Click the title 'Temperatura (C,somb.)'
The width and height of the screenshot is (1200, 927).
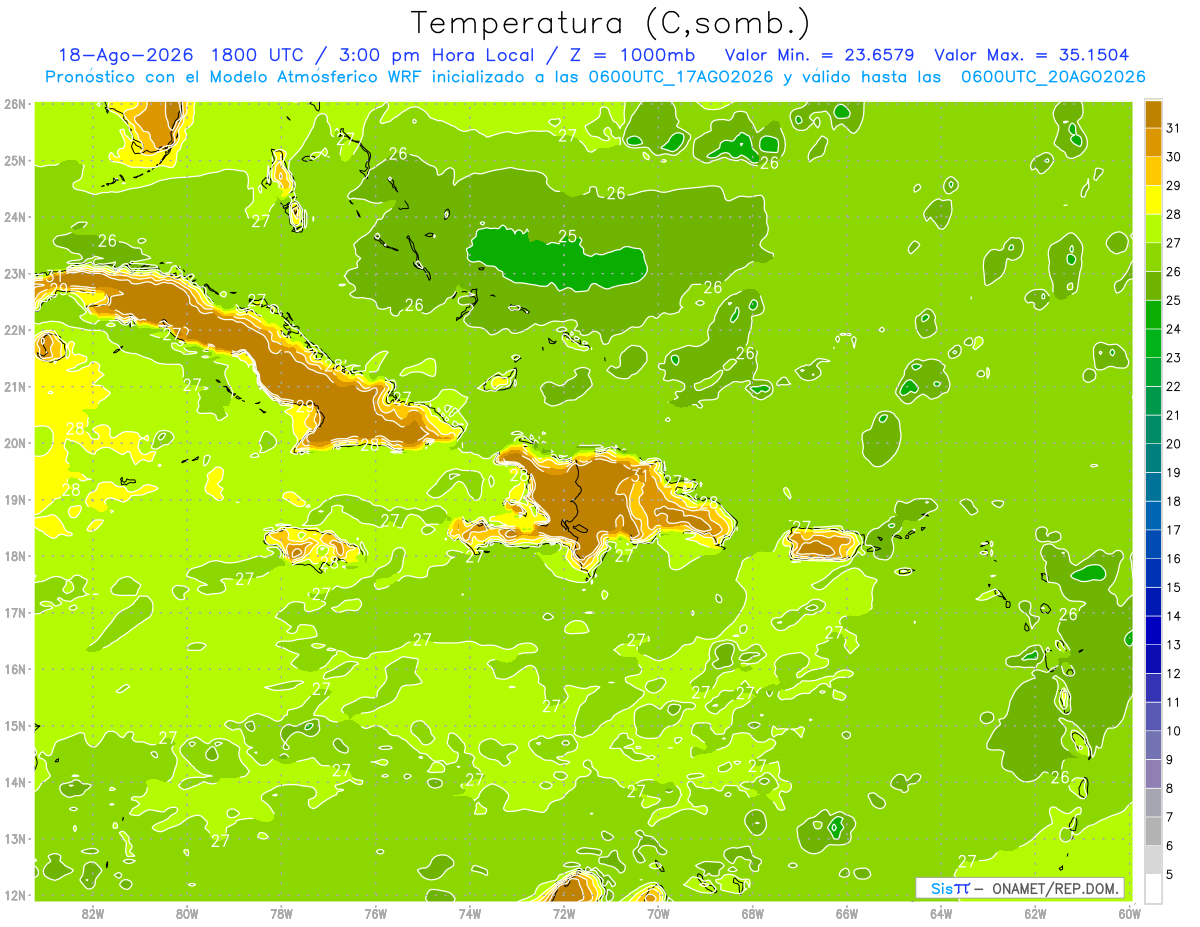click(610, 24)
